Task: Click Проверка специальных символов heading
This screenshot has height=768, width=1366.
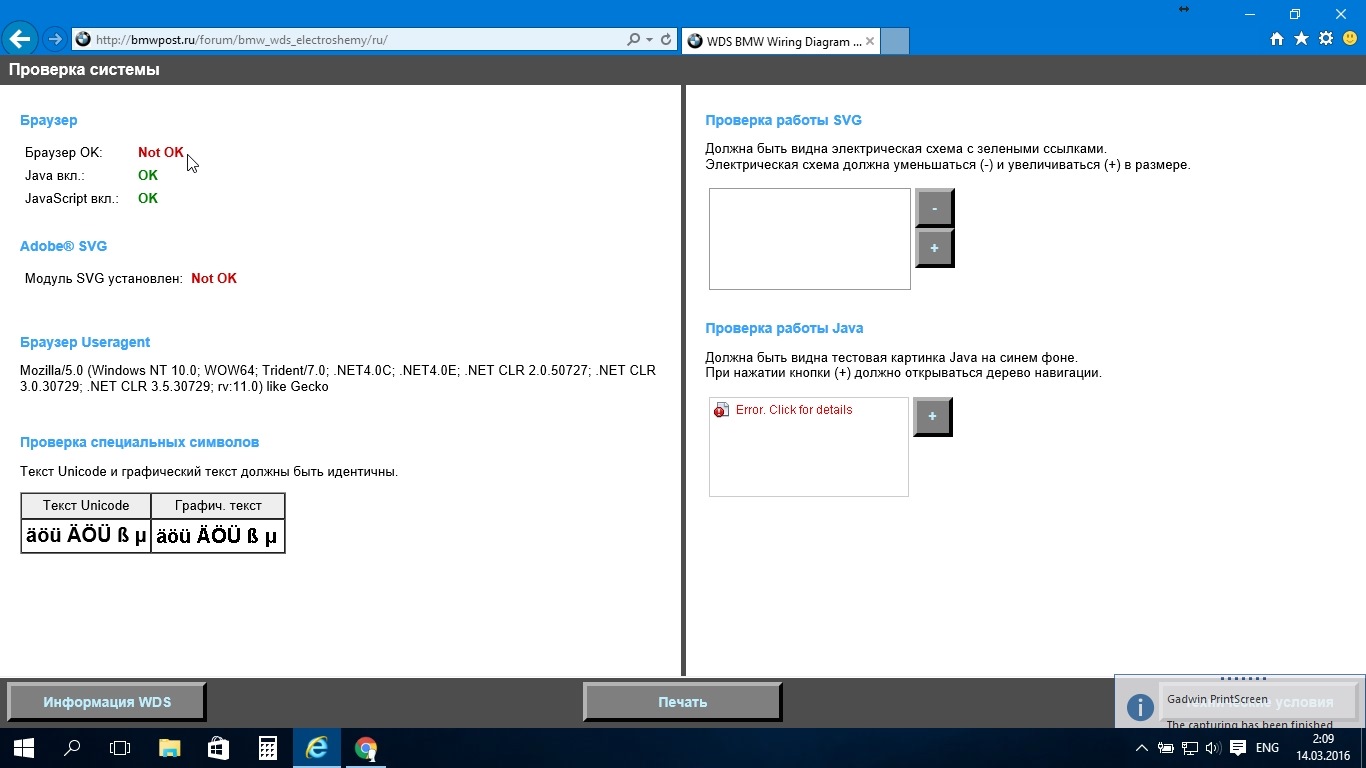Action: [x=139, y=442]
